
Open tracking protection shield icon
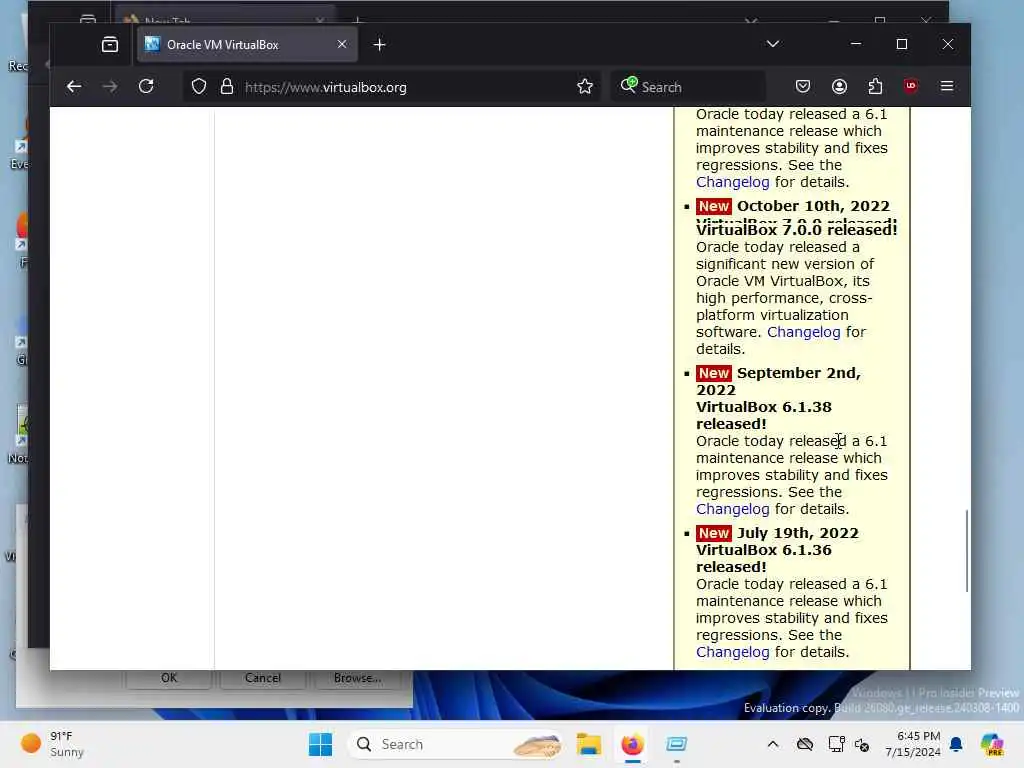(199, 86)
